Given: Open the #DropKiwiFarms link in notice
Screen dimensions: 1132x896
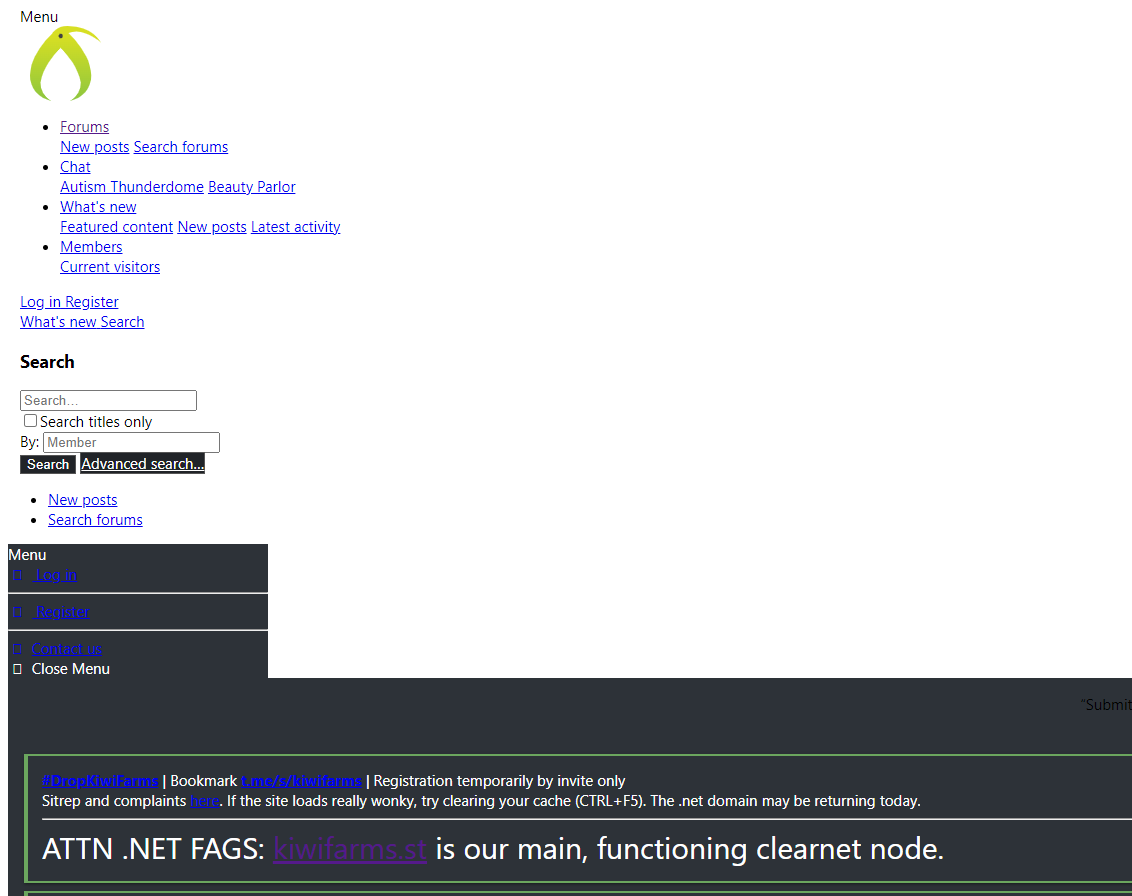Looking at the screenshot, I should (x=100, y=781).
